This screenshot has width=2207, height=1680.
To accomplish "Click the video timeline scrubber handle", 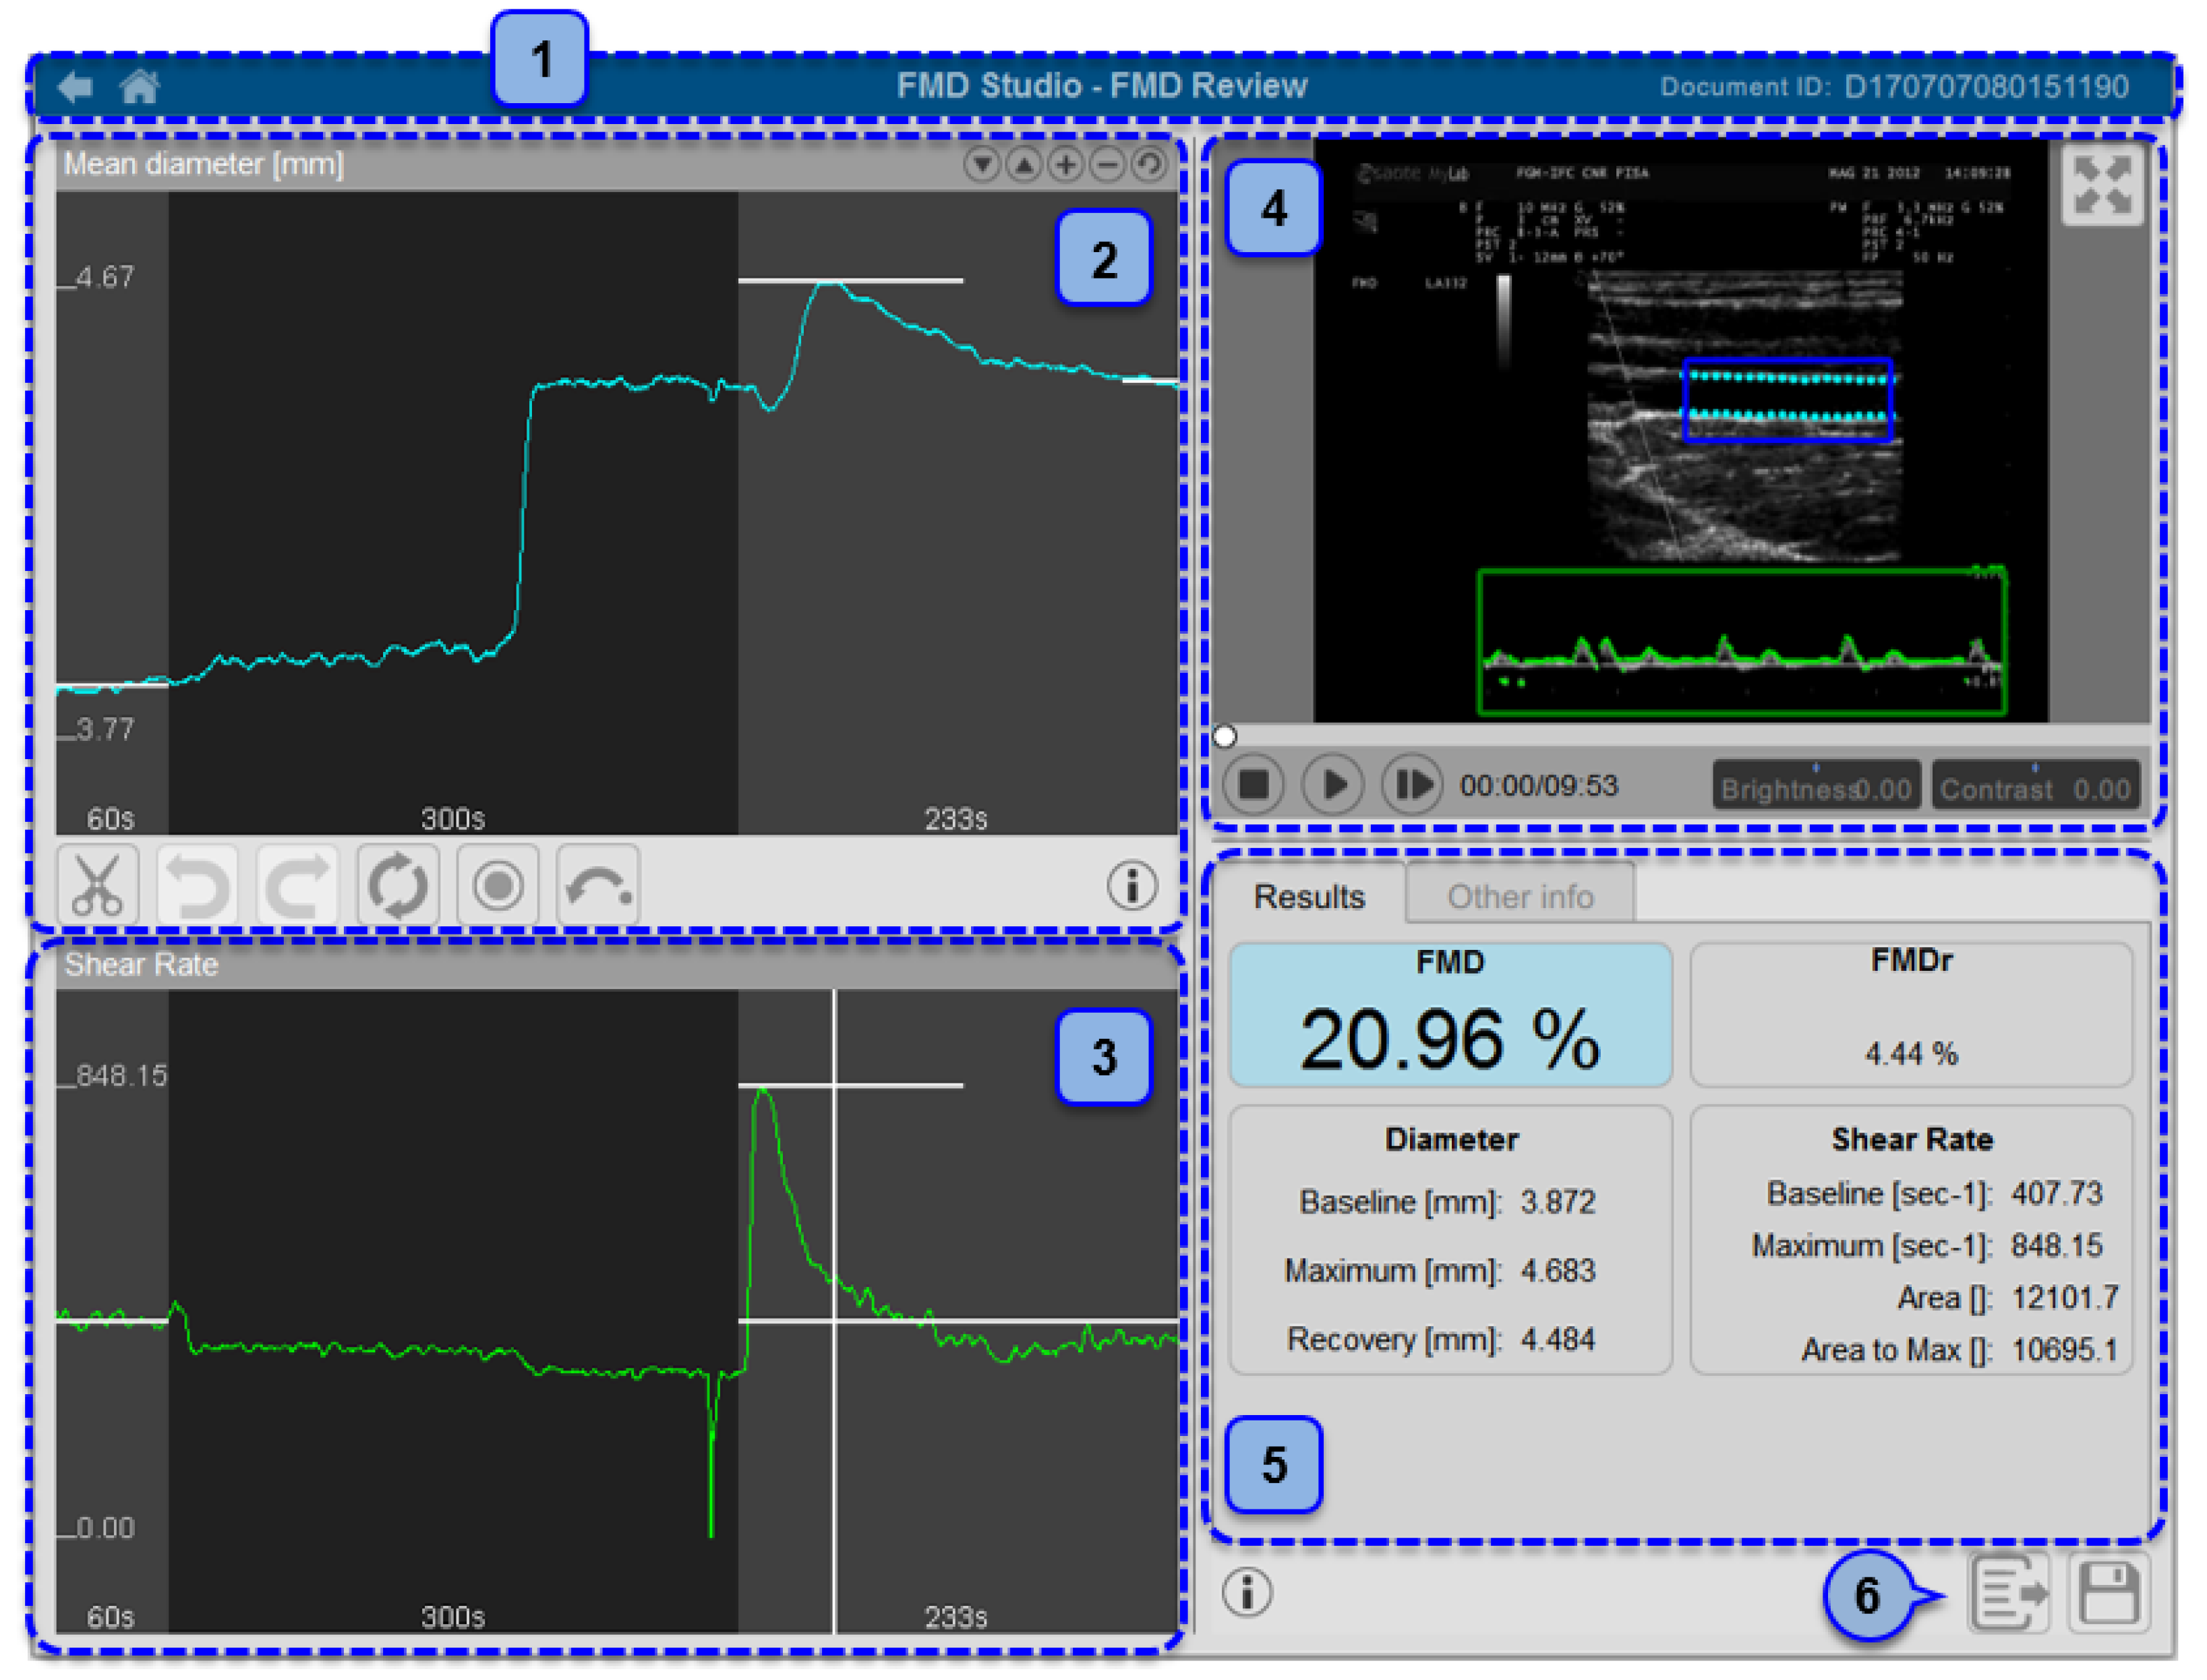I will [1224, 737].
